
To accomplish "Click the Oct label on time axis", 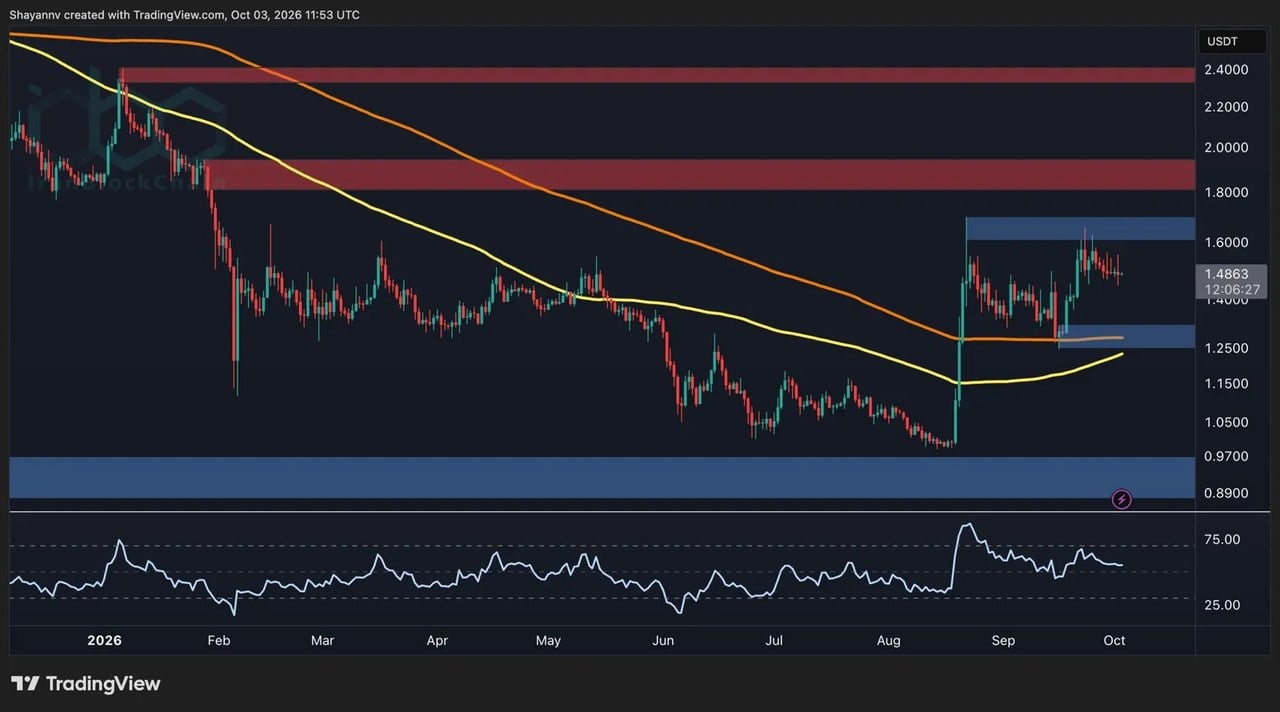I will 1114,641.
